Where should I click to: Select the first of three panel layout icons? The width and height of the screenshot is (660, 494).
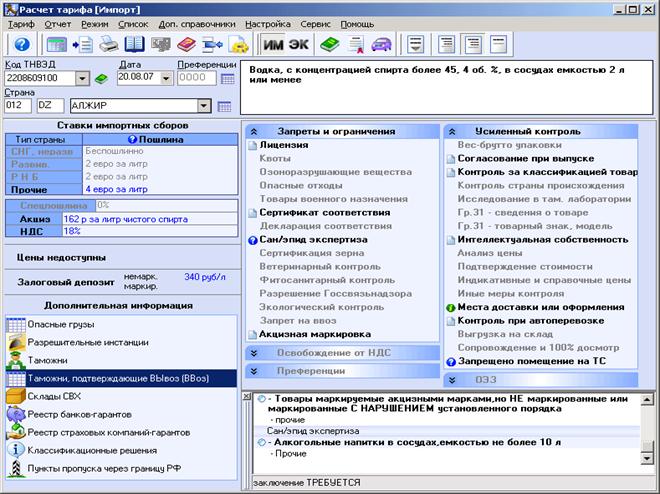[x=446, y=44]
